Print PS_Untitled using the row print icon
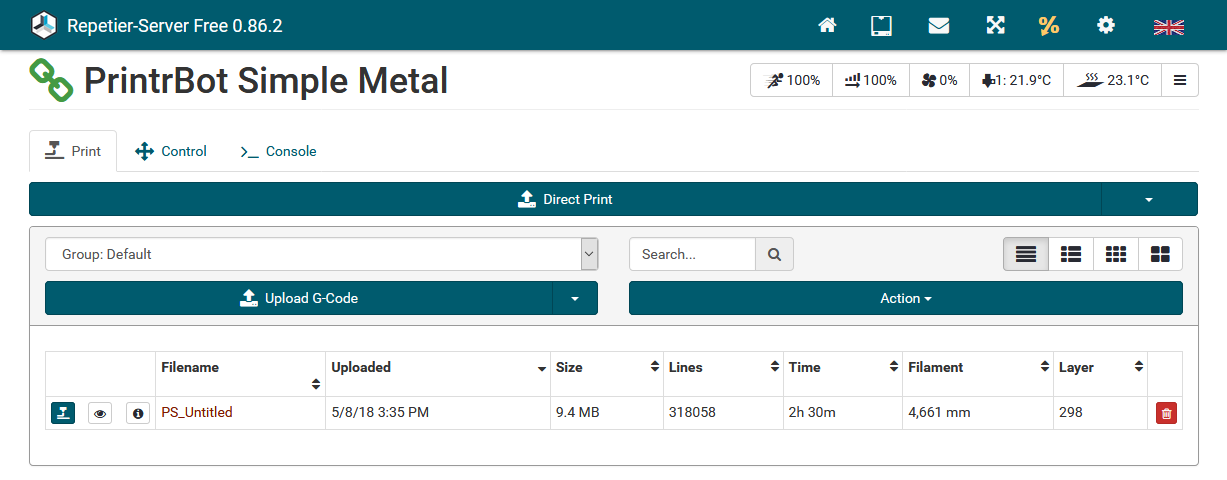The image size is (1227, 480). point(63,412)
